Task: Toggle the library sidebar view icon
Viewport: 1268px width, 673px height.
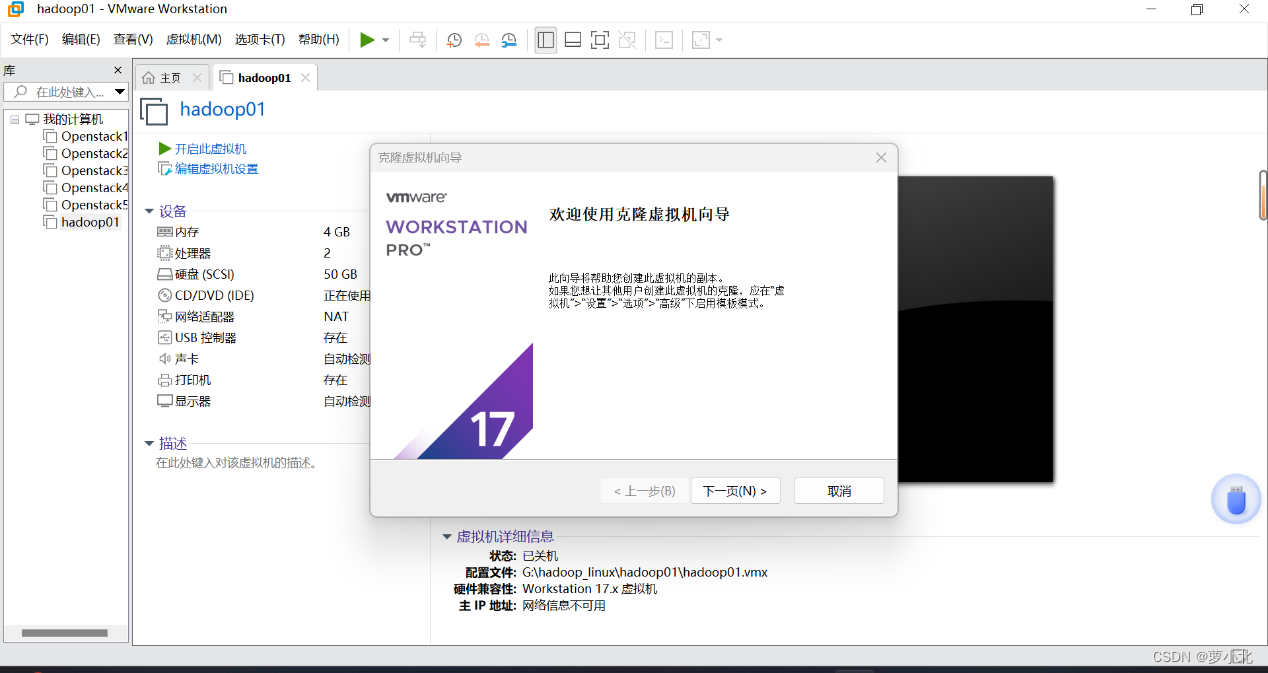Action: coord(545,40)
